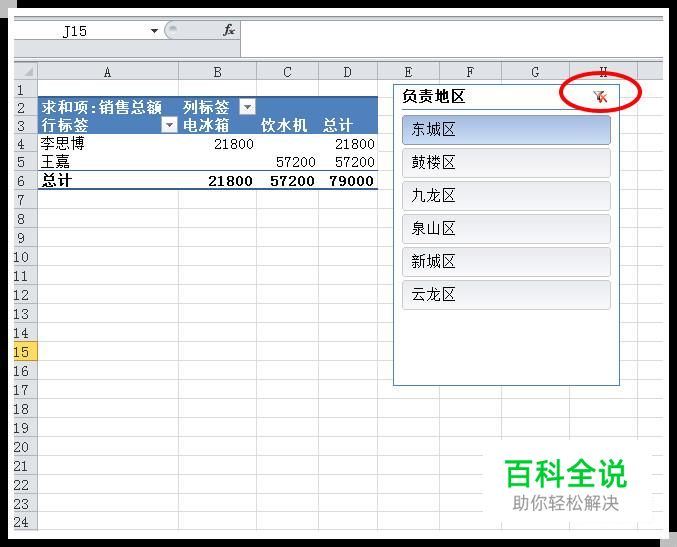Select column D header

pos(348,71)
